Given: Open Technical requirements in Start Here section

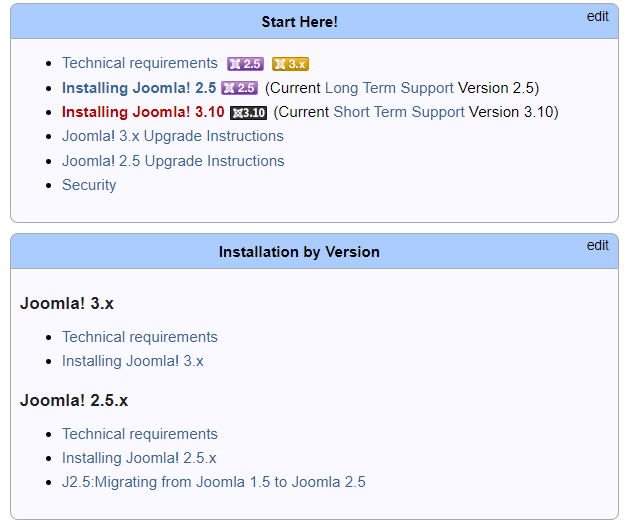Looking at the screenshot, I should pos(140,63).
